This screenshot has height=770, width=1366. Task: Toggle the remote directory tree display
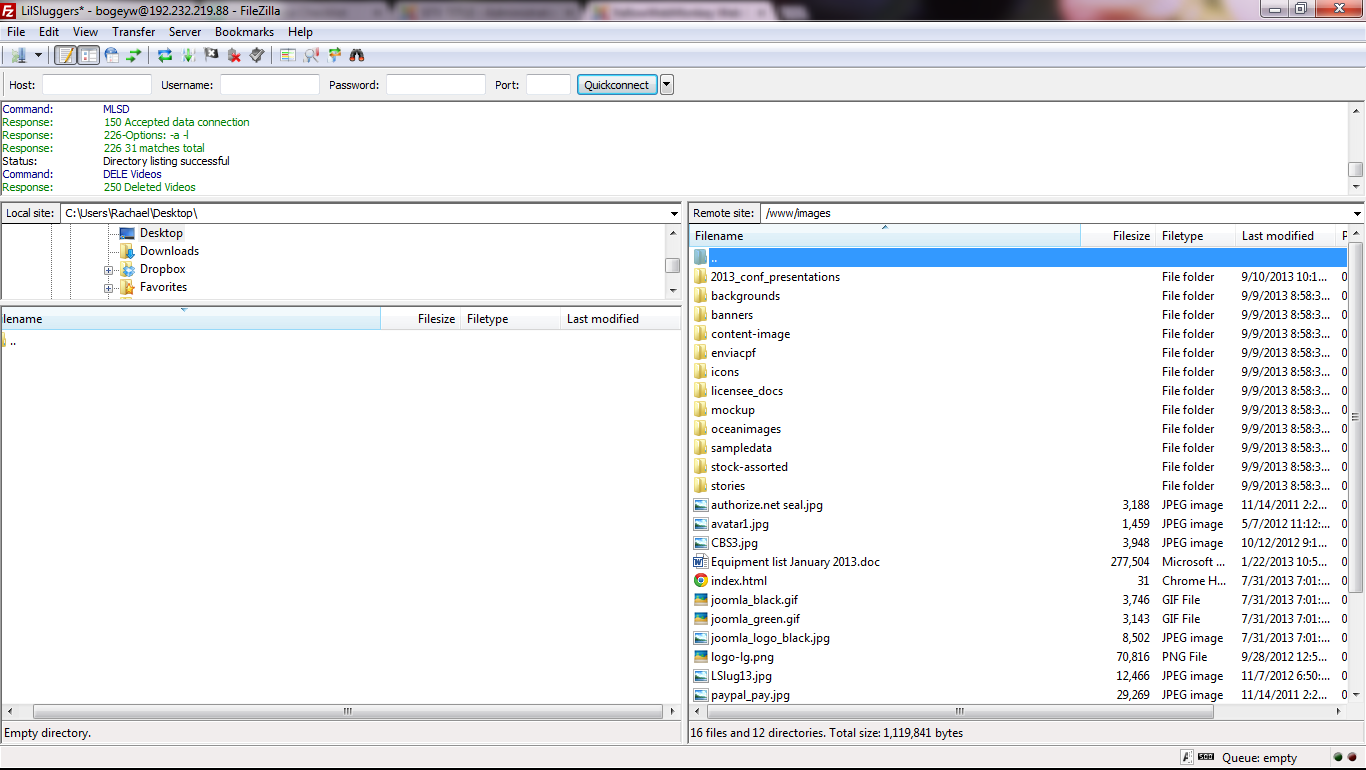111,55
